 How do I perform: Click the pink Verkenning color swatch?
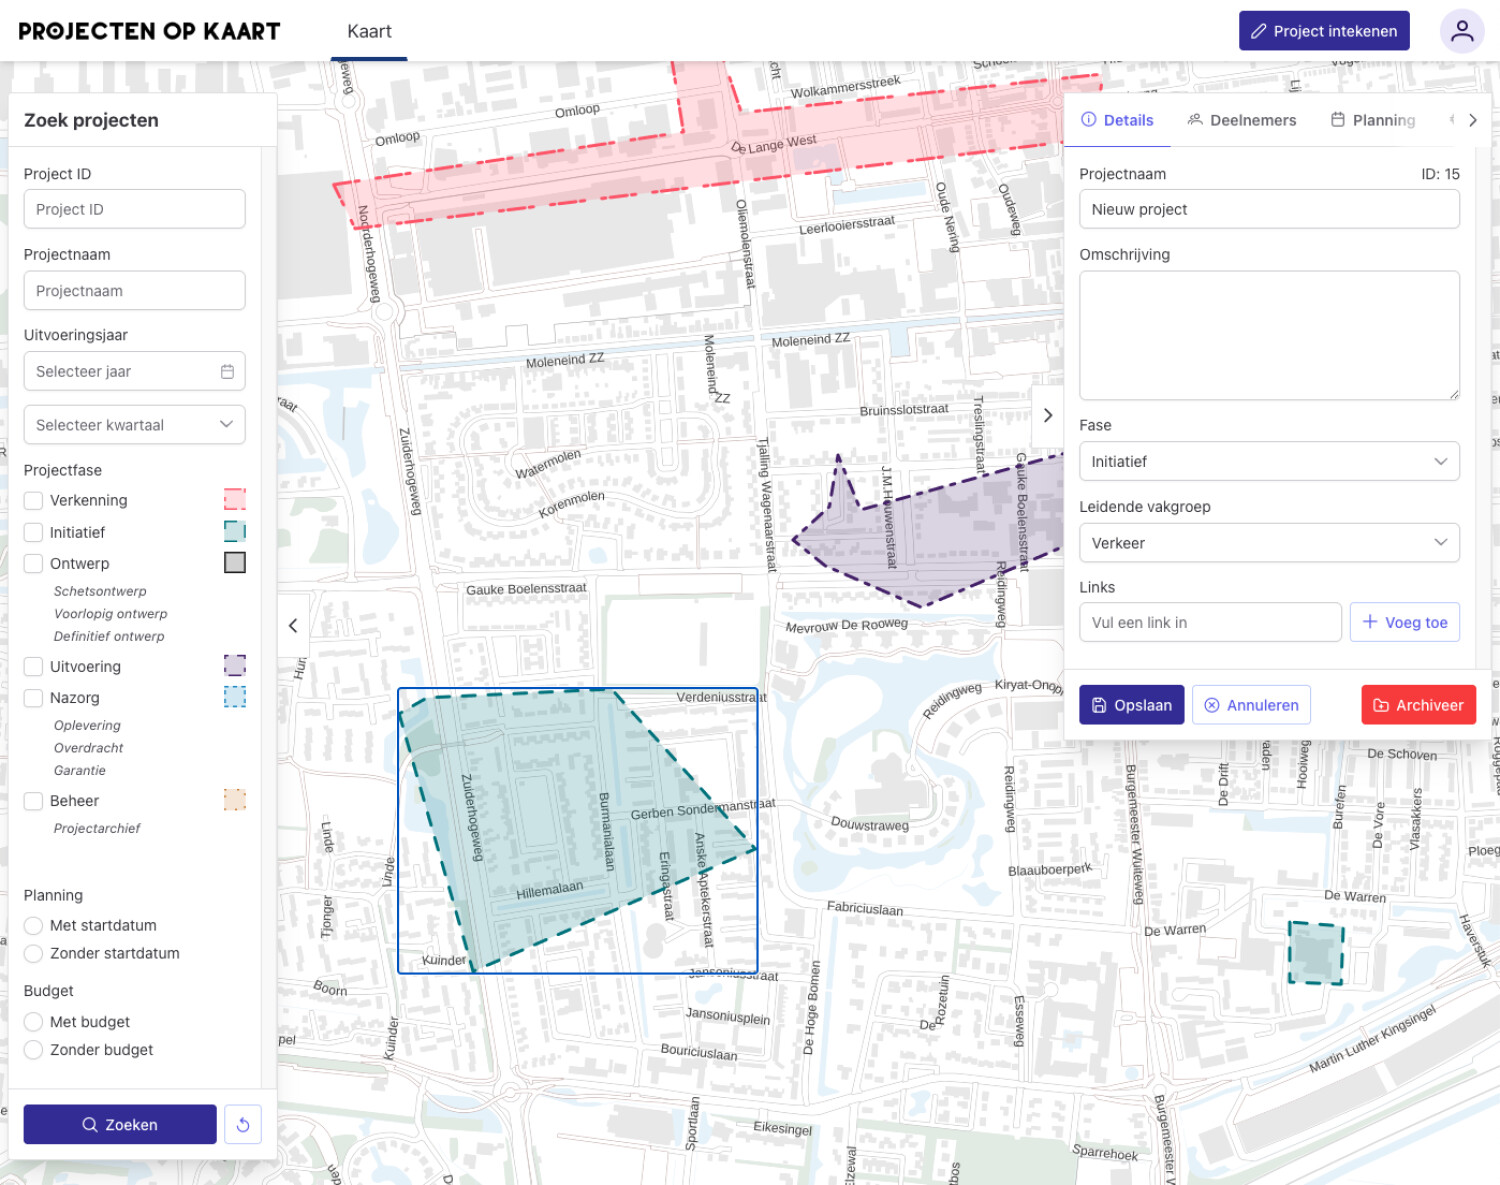point(235,499)
